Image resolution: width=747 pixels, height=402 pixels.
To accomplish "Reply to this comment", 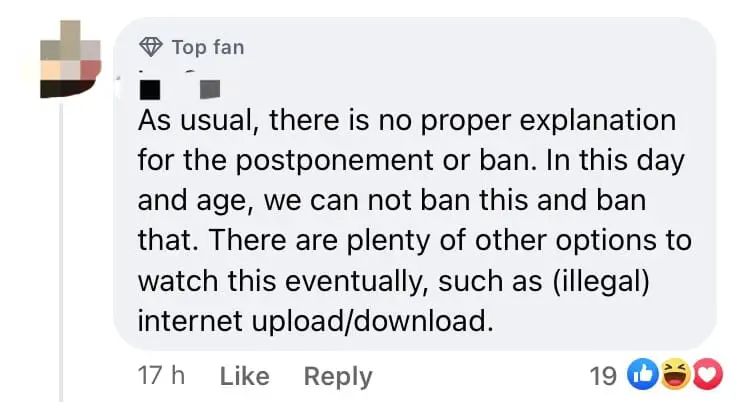I will click(x=338, y=376).
